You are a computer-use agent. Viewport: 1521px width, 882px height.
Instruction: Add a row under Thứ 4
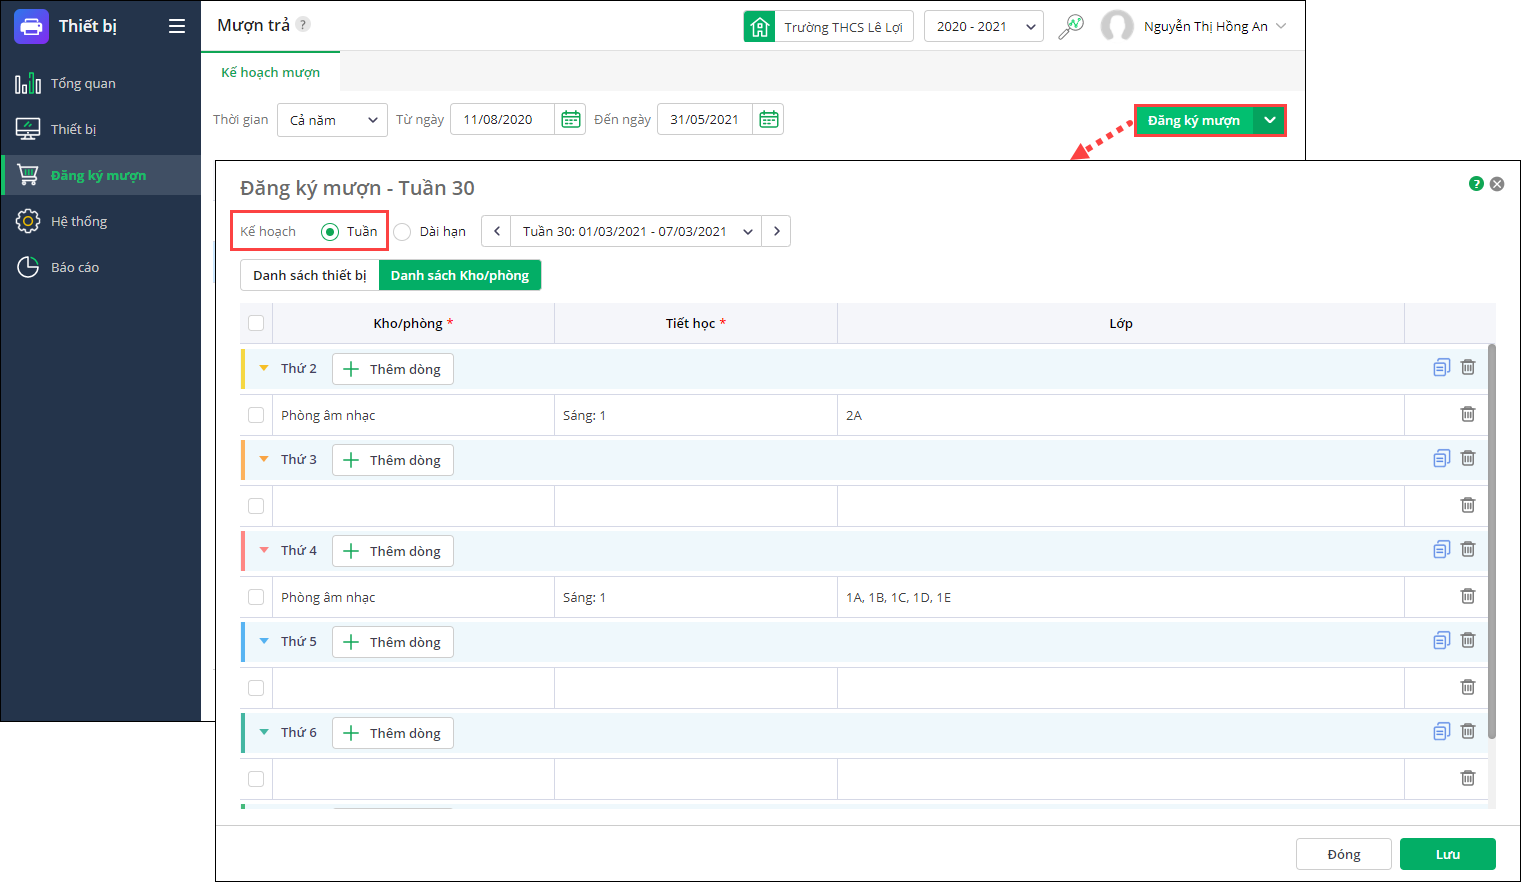pos(393,551)
